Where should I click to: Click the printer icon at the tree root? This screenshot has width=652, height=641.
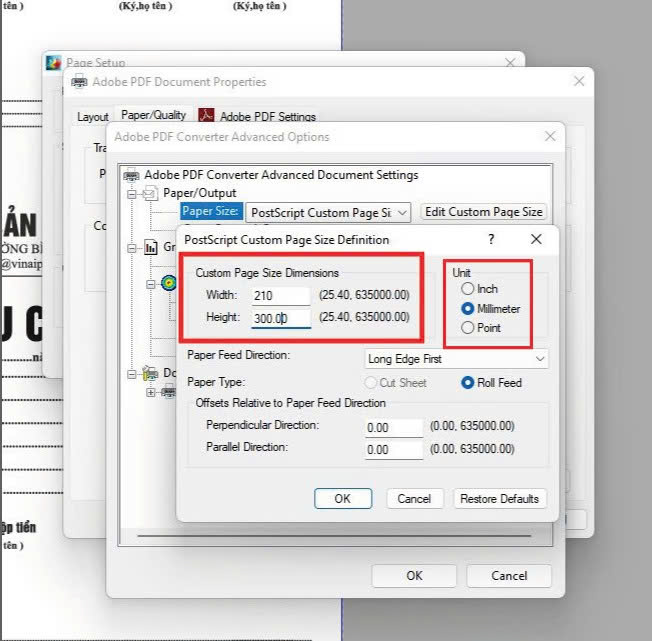(x=131, y=175)
